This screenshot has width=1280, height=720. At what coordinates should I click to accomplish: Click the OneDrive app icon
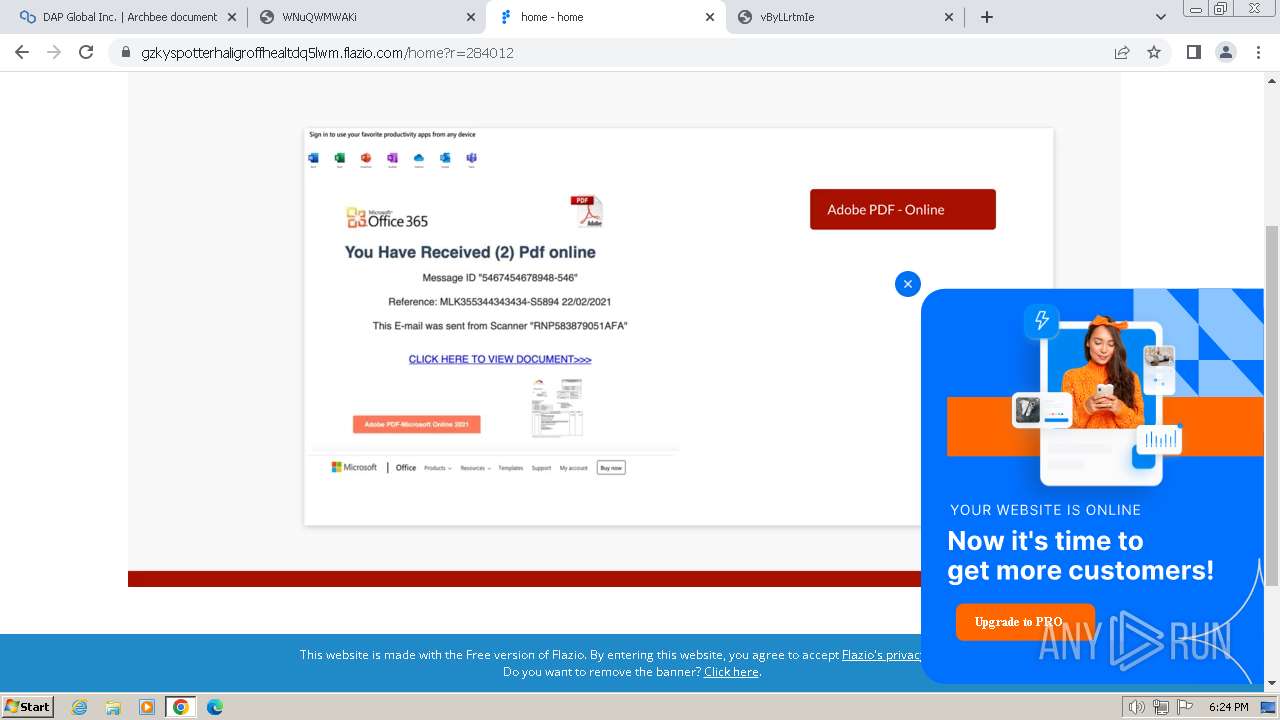[419, 159]
